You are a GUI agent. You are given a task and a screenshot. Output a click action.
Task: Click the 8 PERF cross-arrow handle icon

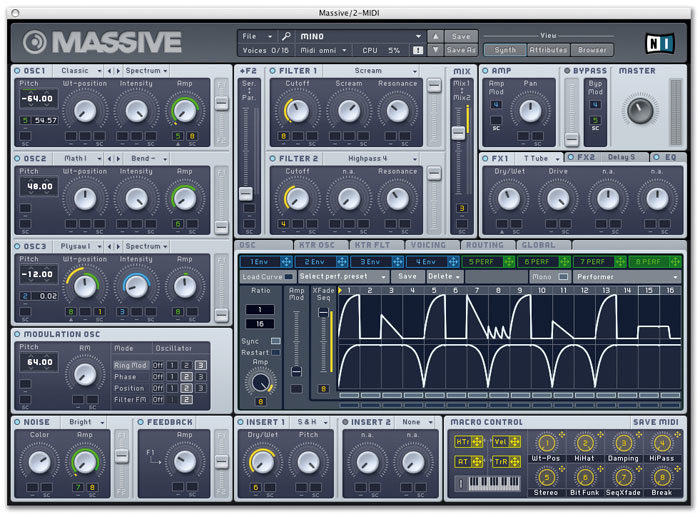coord(675,262)
